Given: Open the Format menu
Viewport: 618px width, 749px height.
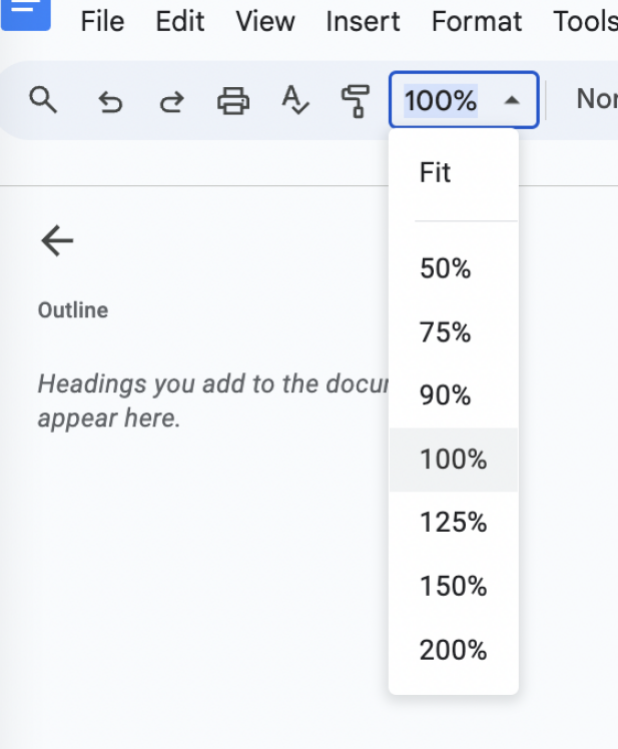Looking at the screenshot, I should [477, 21].
